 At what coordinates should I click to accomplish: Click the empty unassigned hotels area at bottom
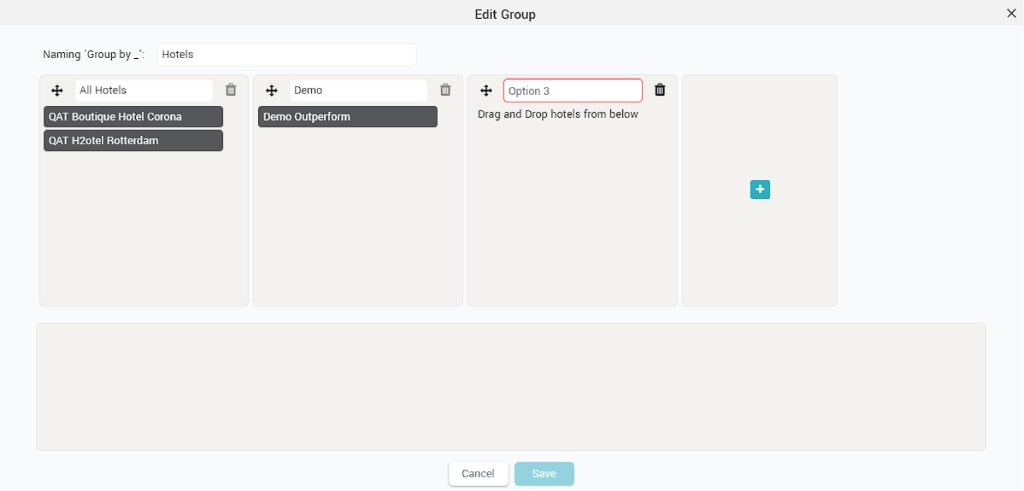(x=511, y=387)
